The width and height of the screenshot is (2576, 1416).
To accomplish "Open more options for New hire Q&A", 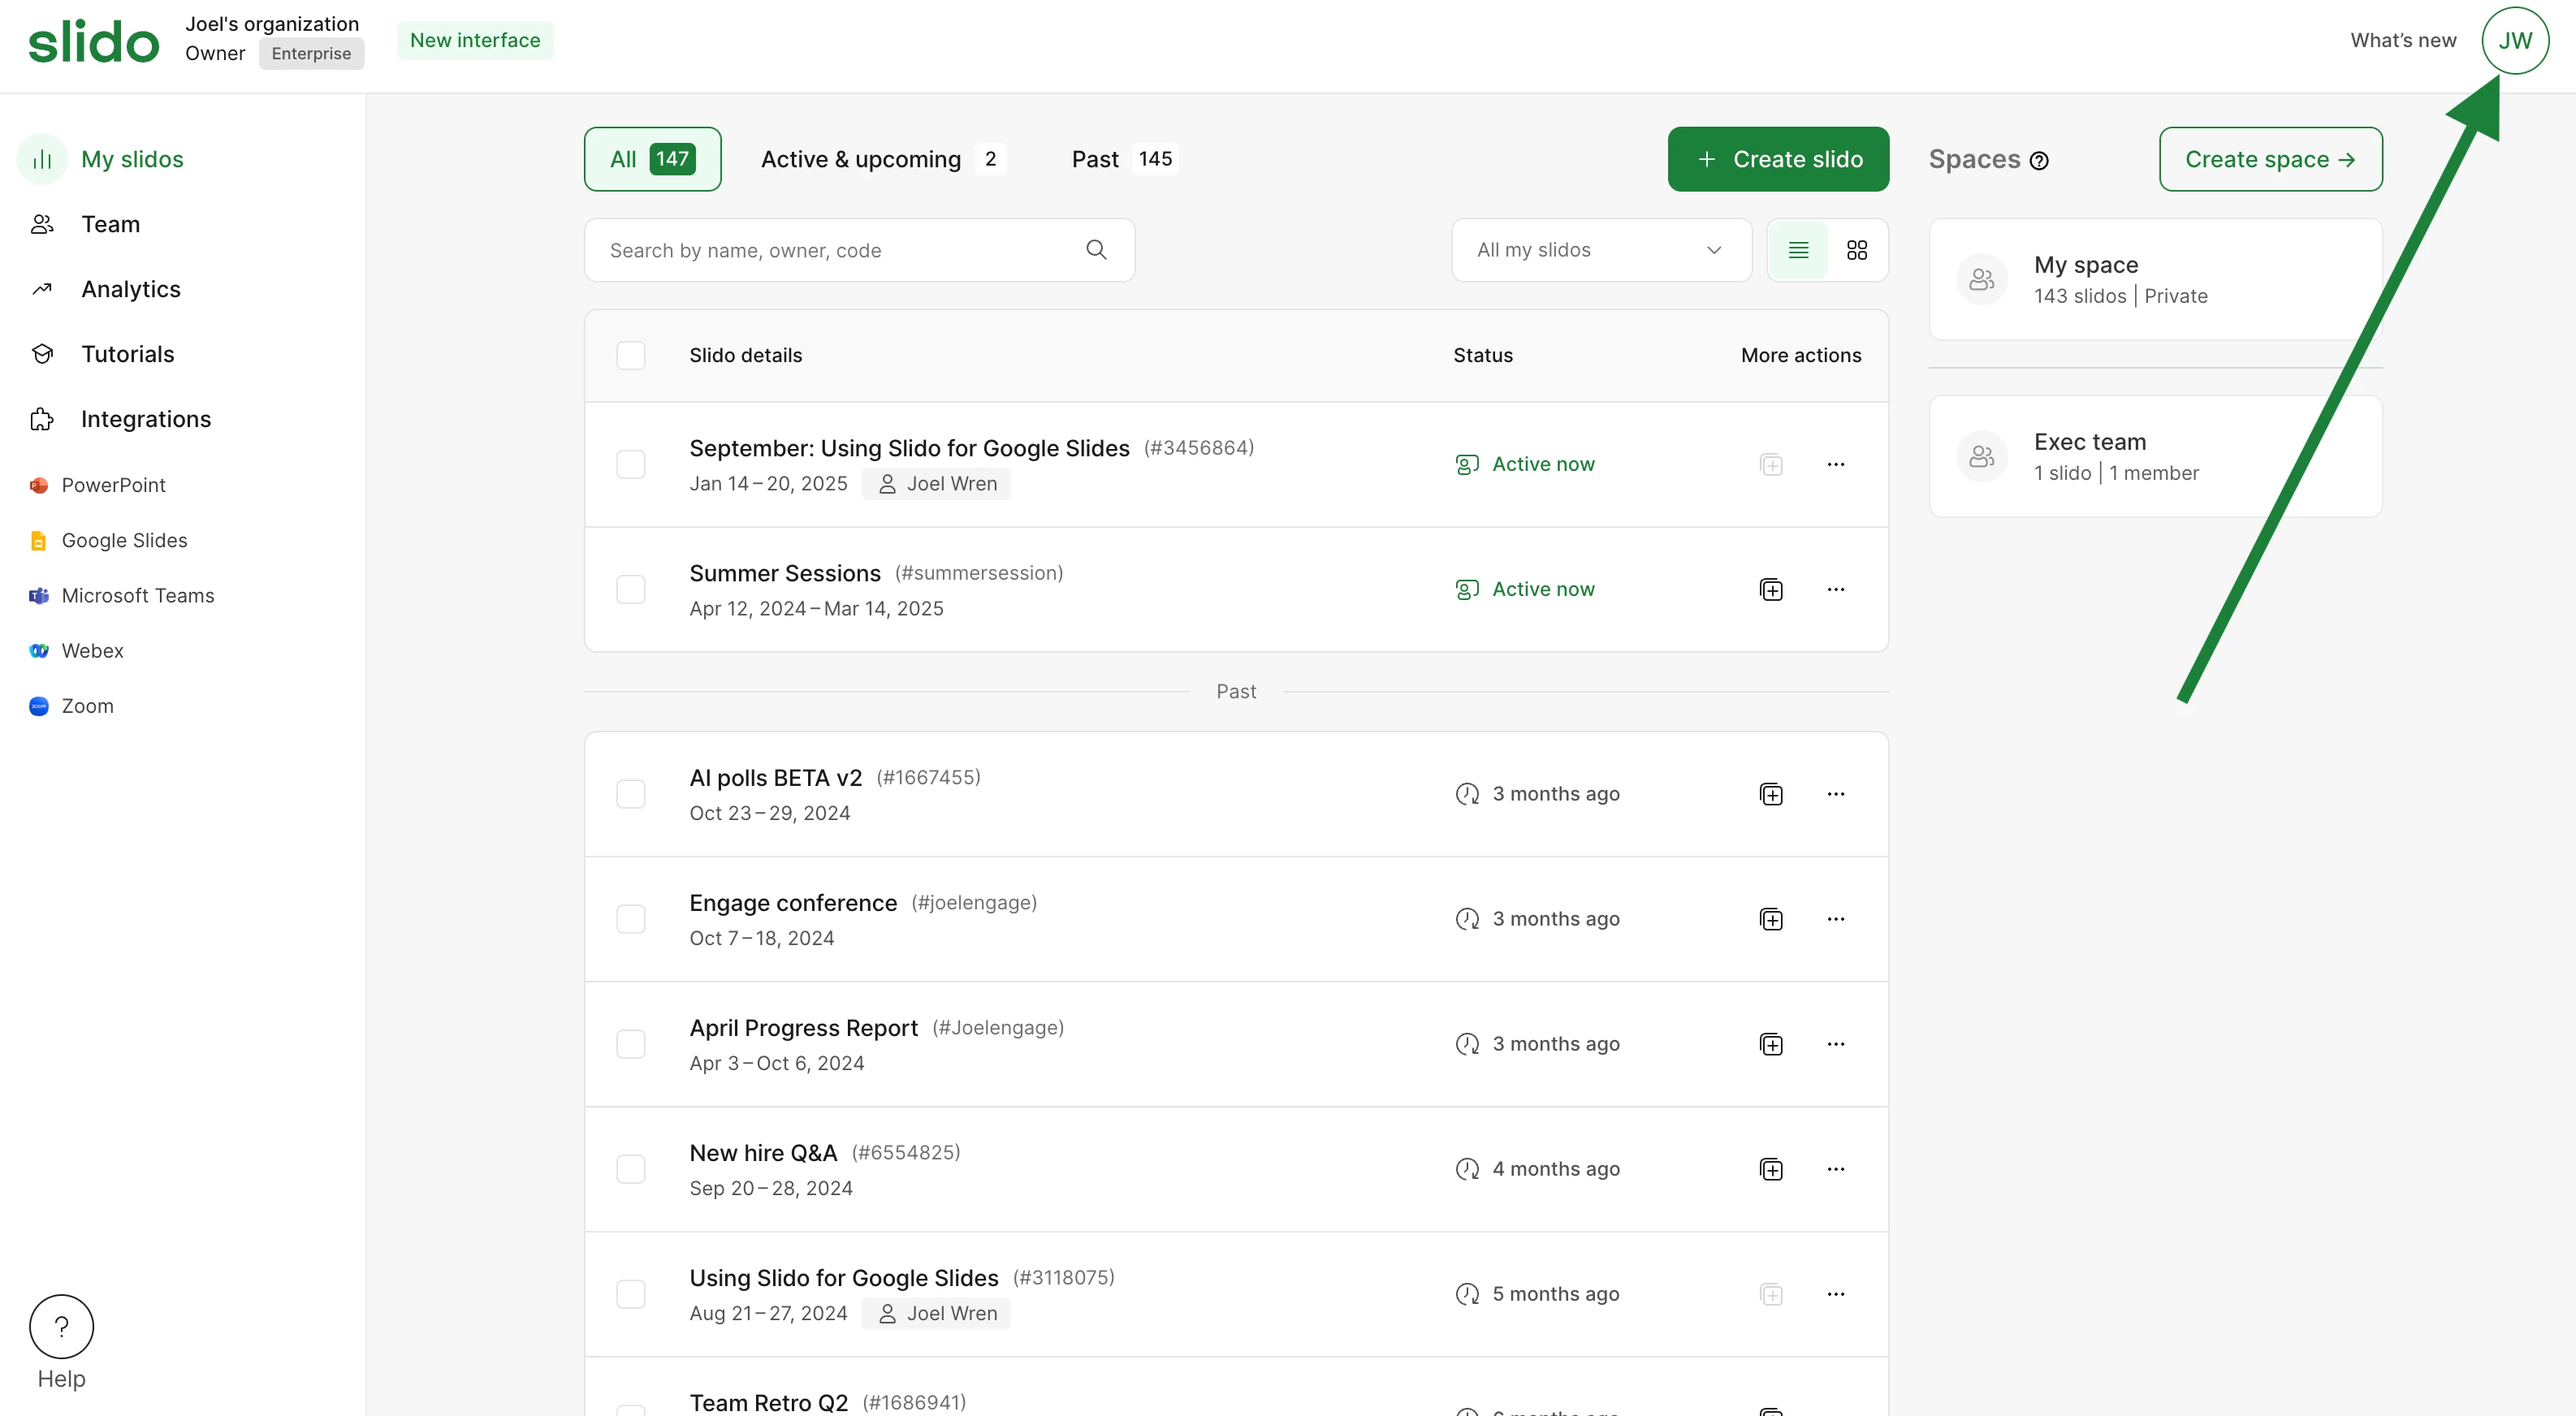I will pos(1835,1169).
